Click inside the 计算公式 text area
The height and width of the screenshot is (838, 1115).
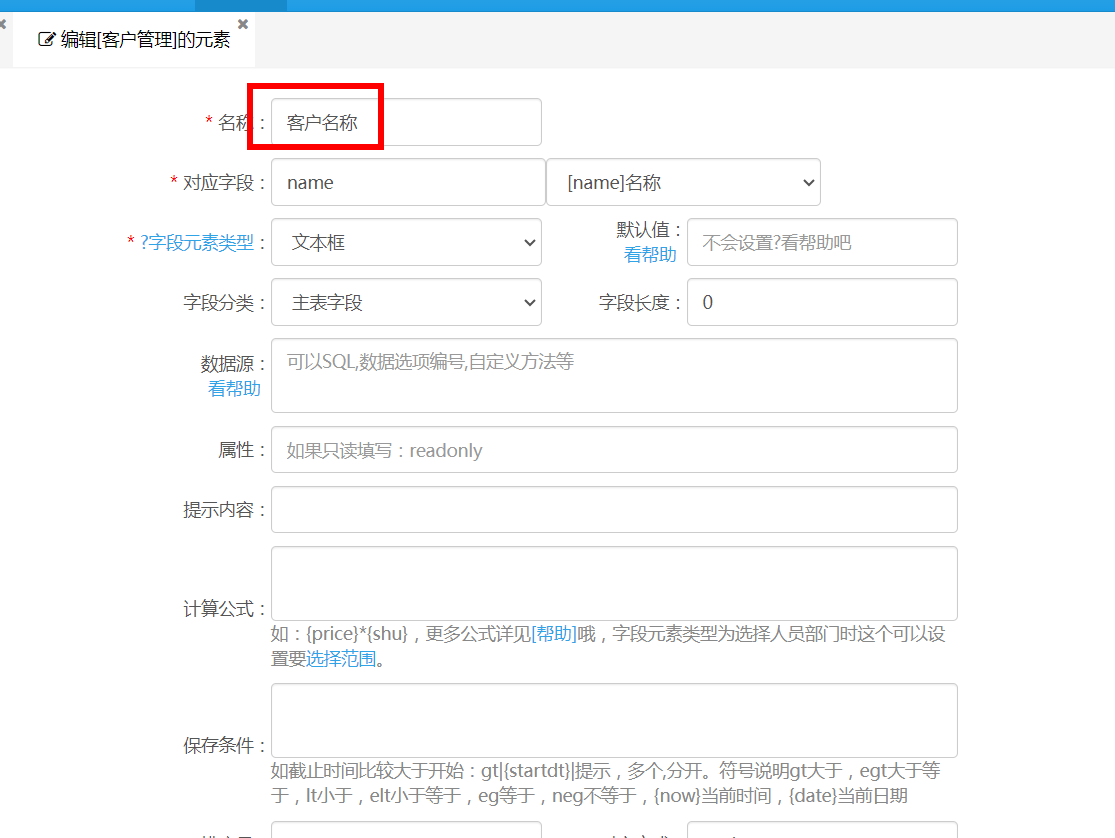[x=614, y=583]
